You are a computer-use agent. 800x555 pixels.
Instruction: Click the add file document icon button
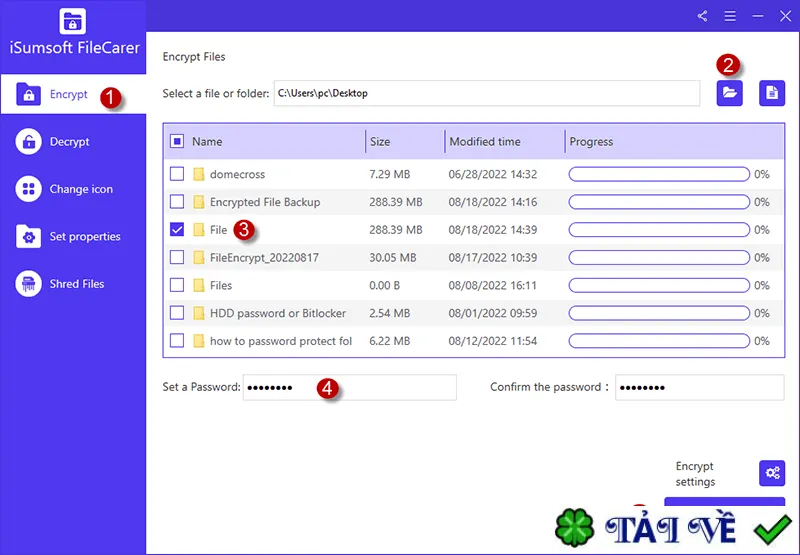click(x=772, y=93)
